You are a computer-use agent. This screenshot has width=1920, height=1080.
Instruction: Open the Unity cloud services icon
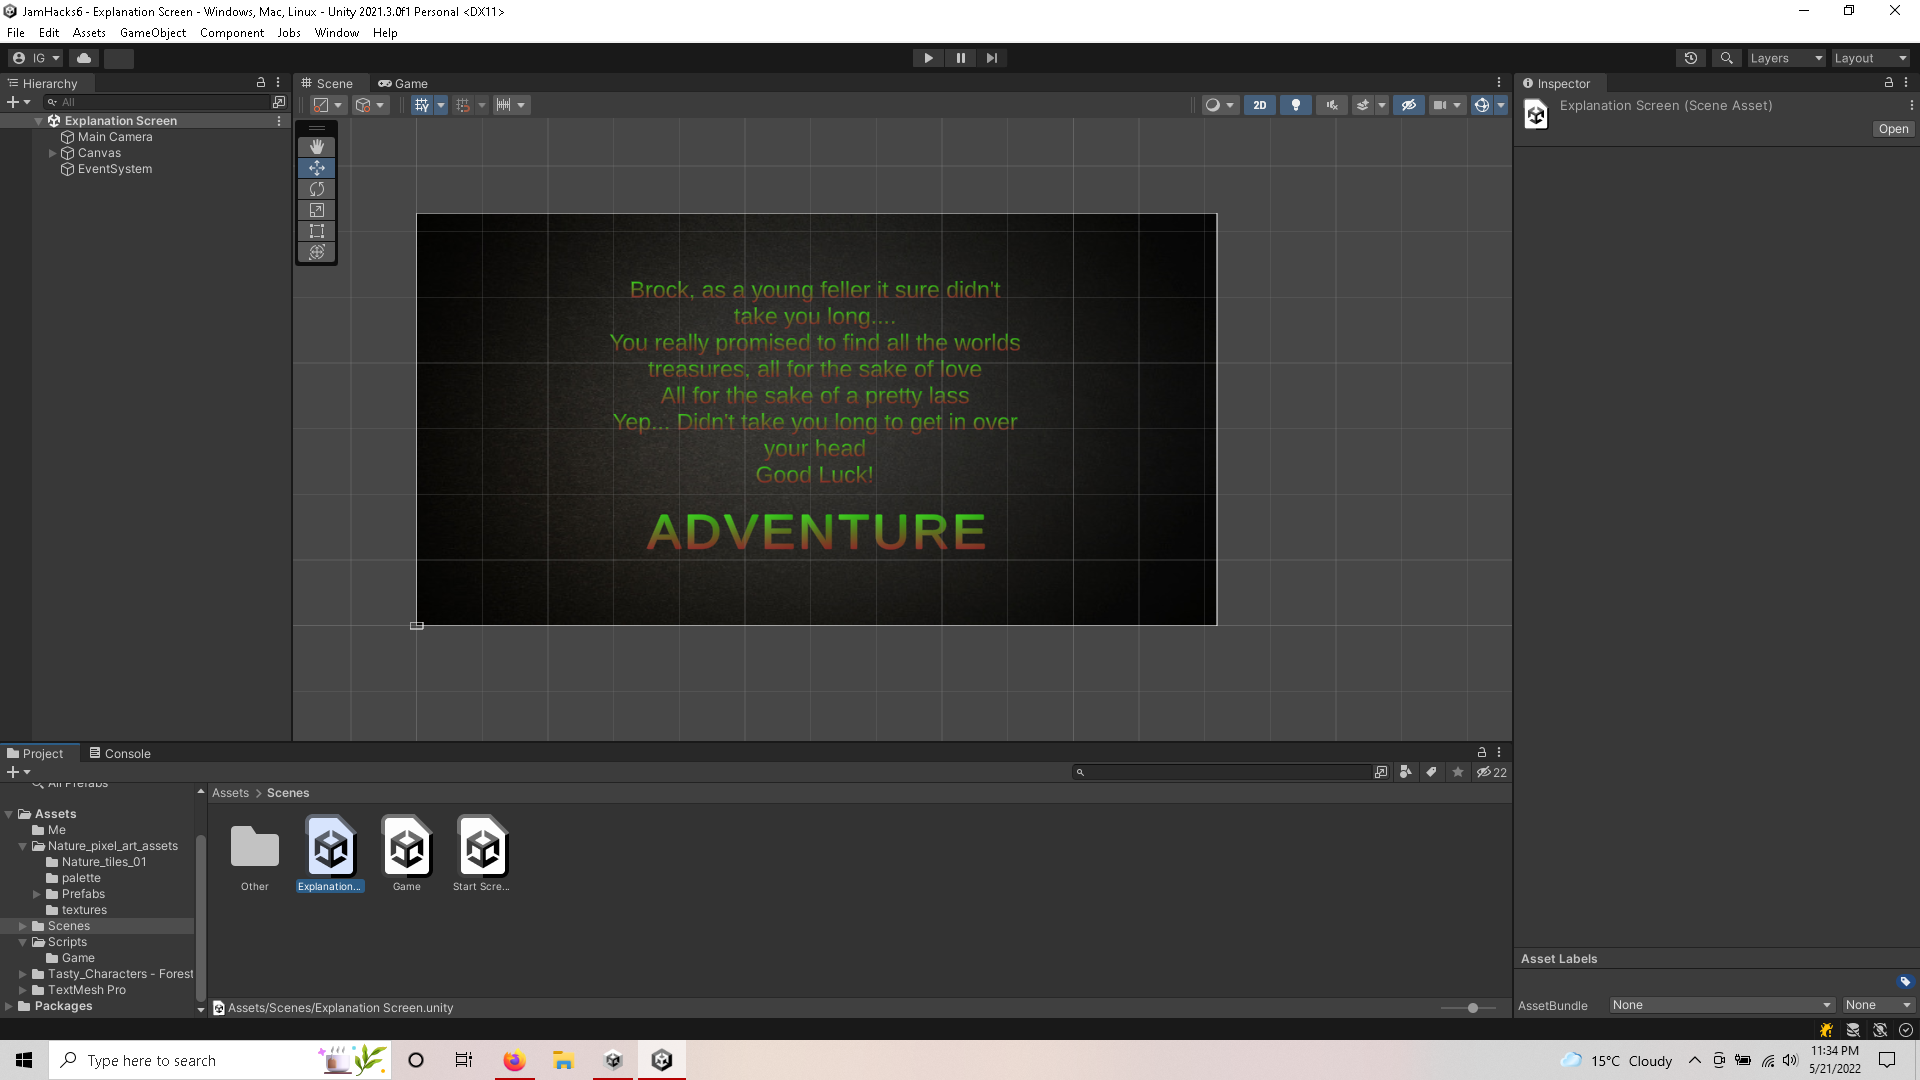point(84,58)
